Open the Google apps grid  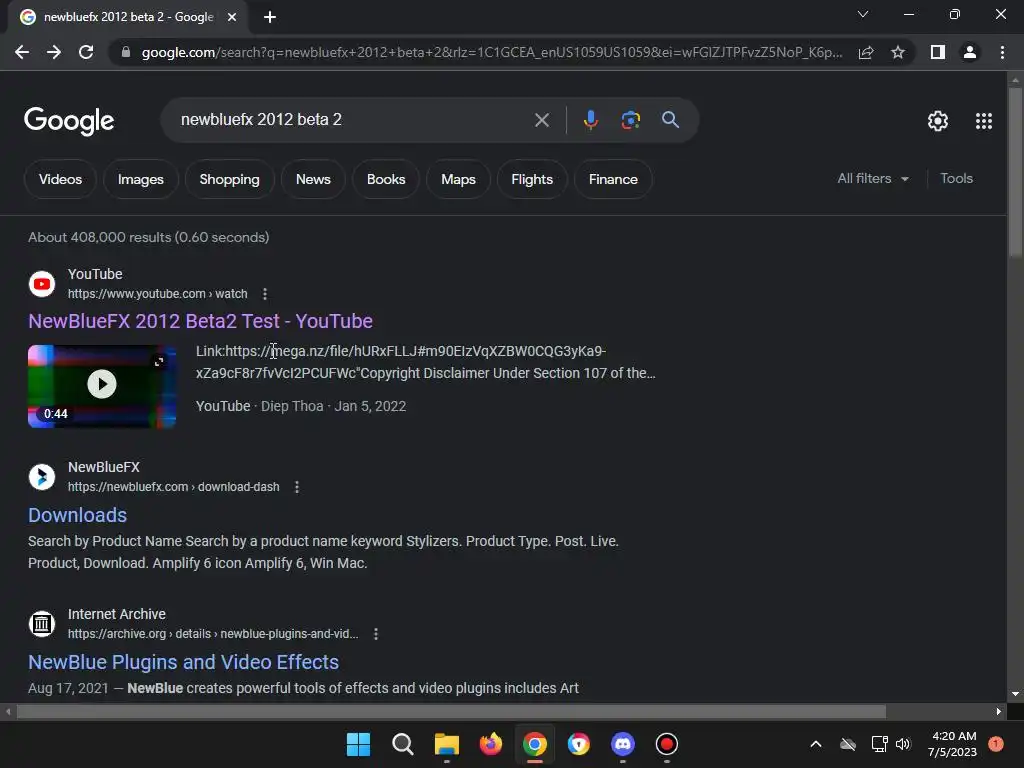(984, 121)
